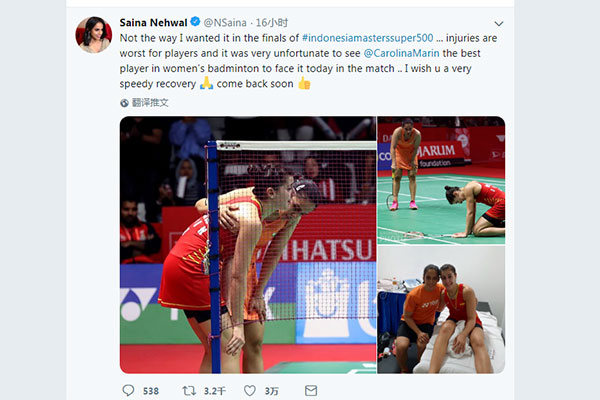
Task: Open the 16小时 tweet timestamp
Action: pos(272,23)
